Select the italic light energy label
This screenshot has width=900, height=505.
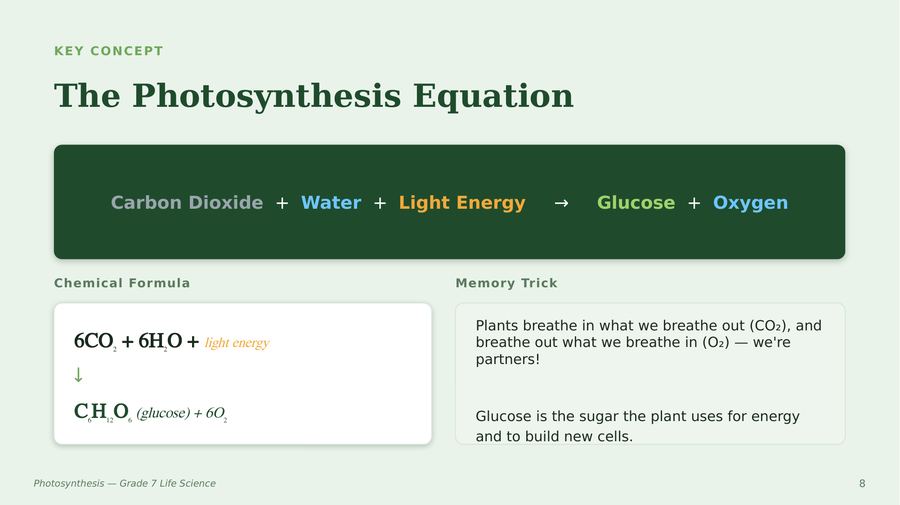click(x=237, y=343)
